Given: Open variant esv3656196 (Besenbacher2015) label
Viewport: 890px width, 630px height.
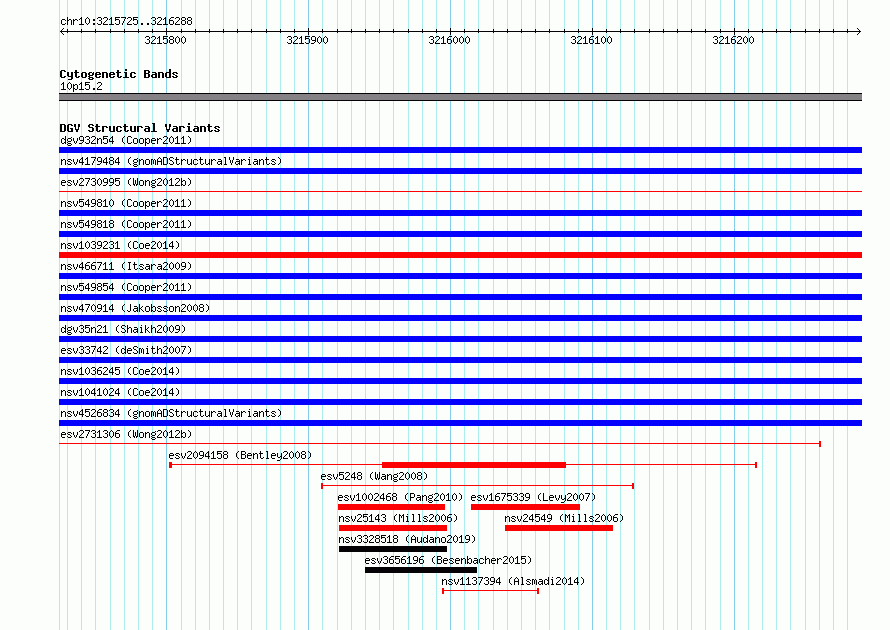Looking at the screenshot, I should (448, 560).
